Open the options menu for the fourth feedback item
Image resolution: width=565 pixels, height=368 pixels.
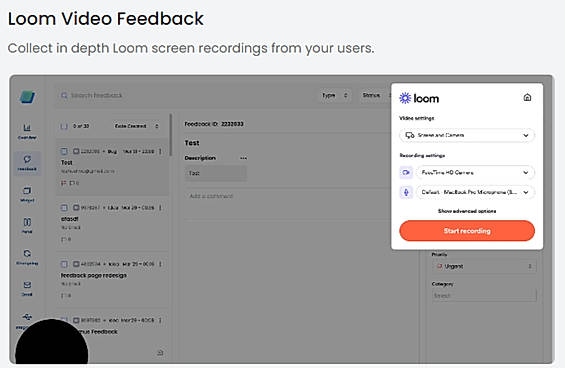click(160, 320)
